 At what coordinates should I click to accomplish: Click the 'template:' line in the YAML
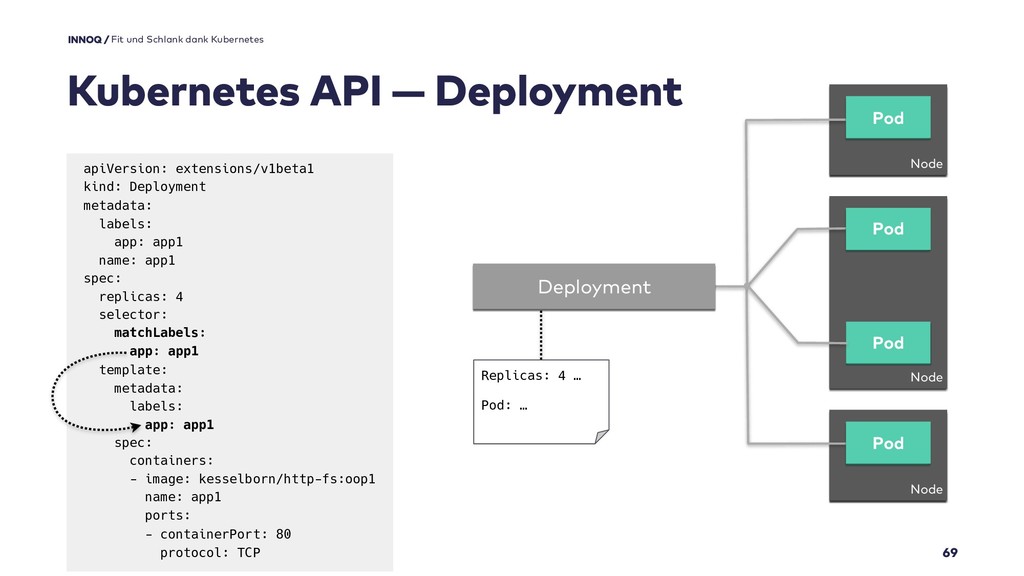133,370
